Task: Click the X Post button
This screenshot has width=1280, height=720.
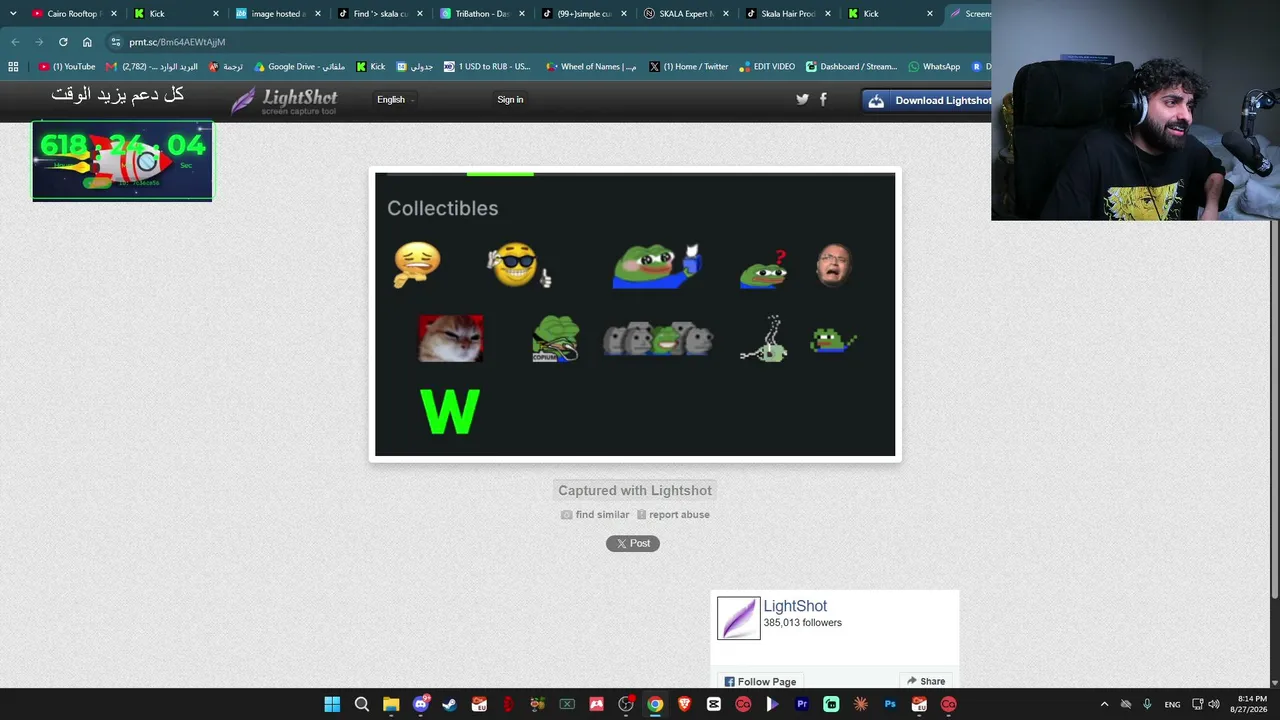Action: pos(633,543)
